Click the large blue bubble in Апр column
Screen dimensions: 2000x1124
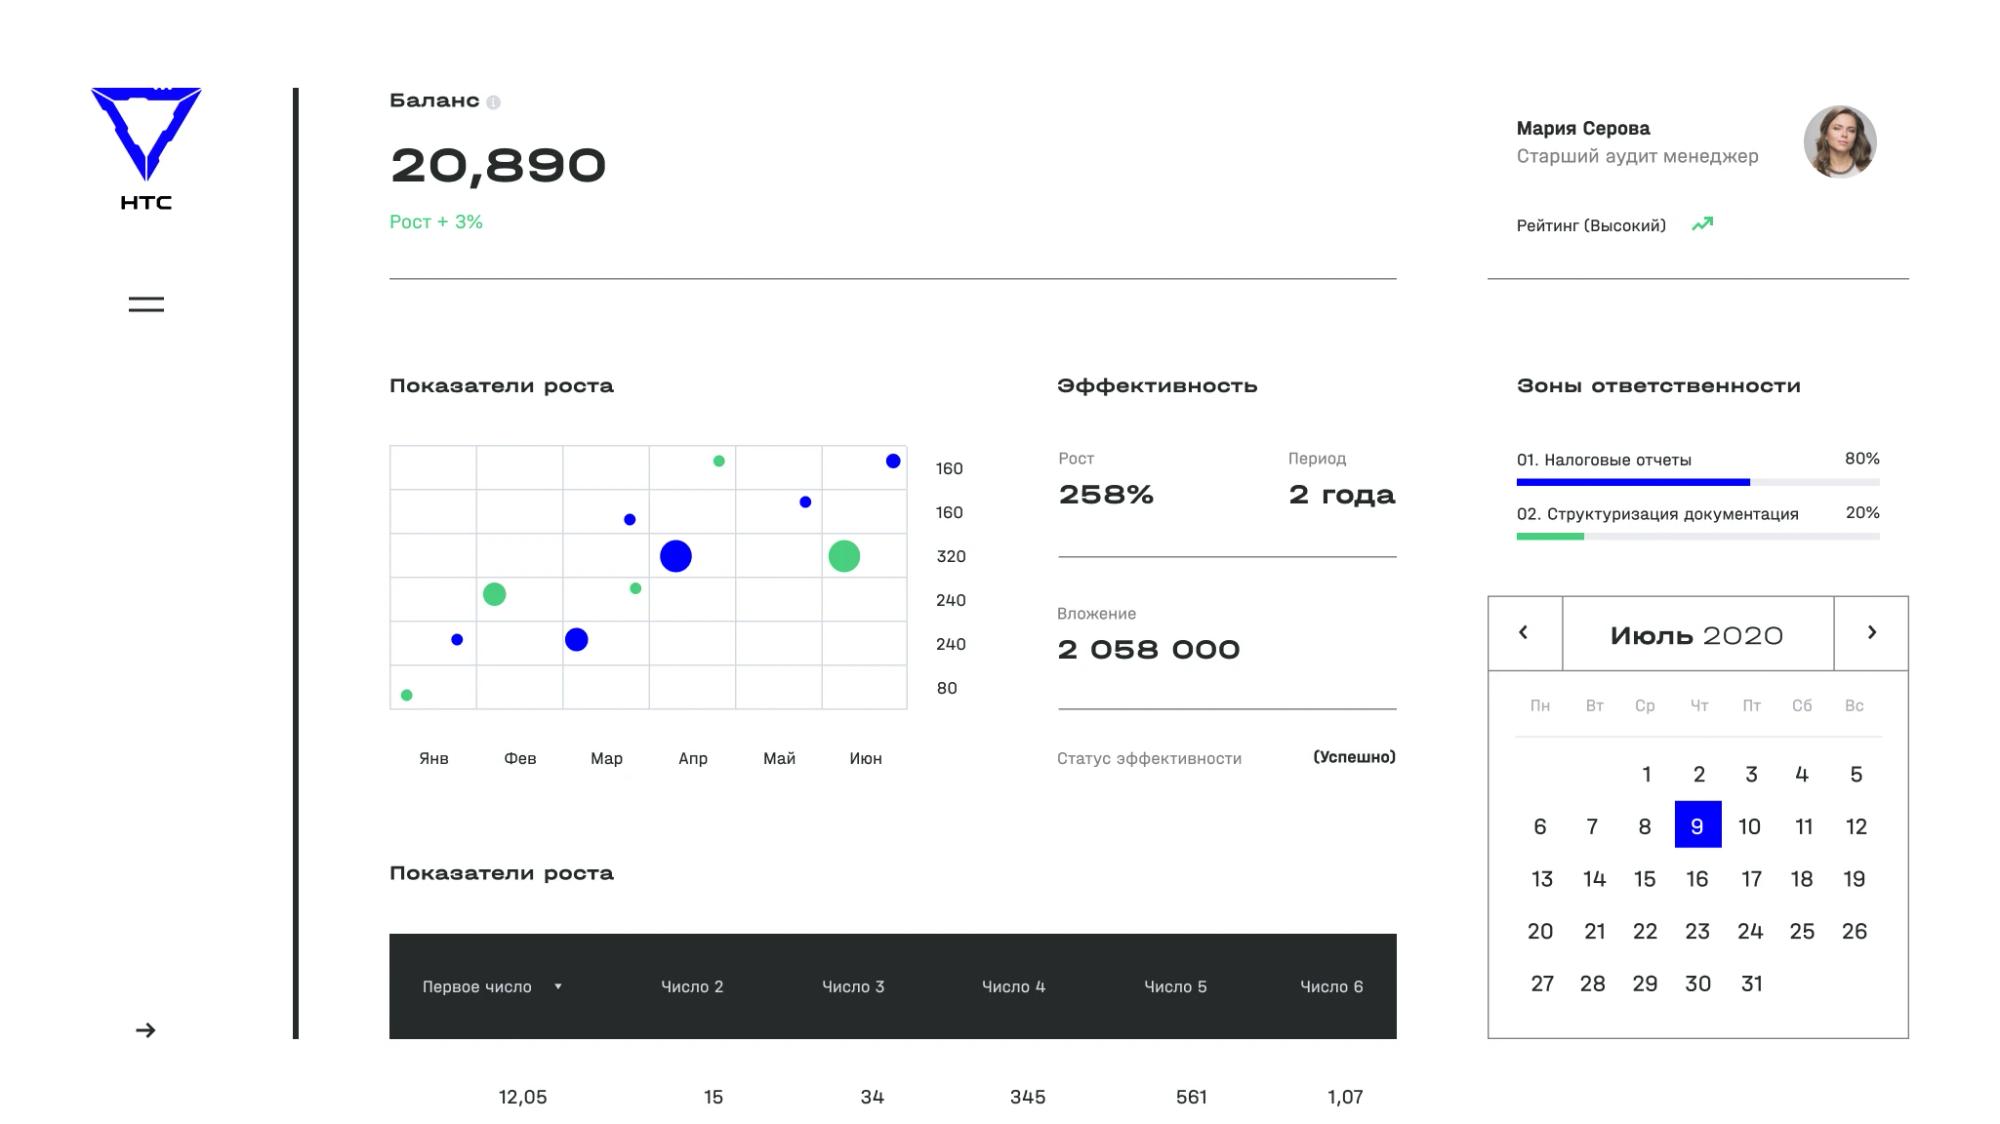[x=676, y=556]
